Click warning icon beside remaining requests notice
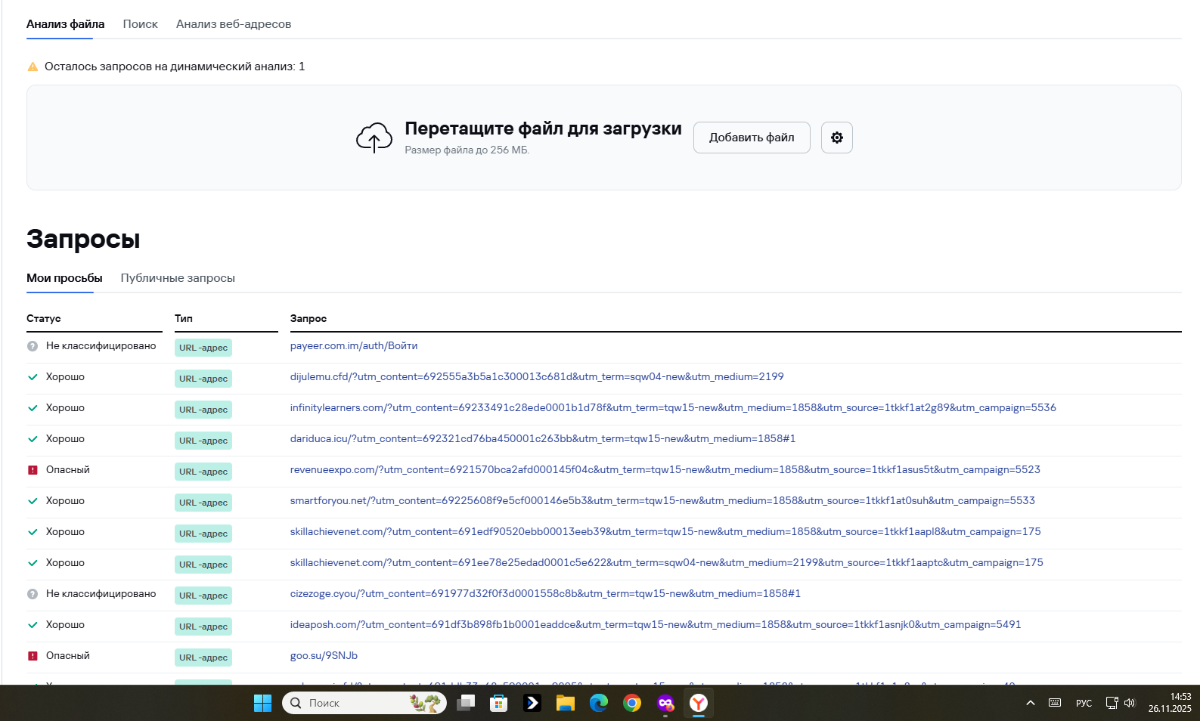1200x721 pixels. pos(33,66)
